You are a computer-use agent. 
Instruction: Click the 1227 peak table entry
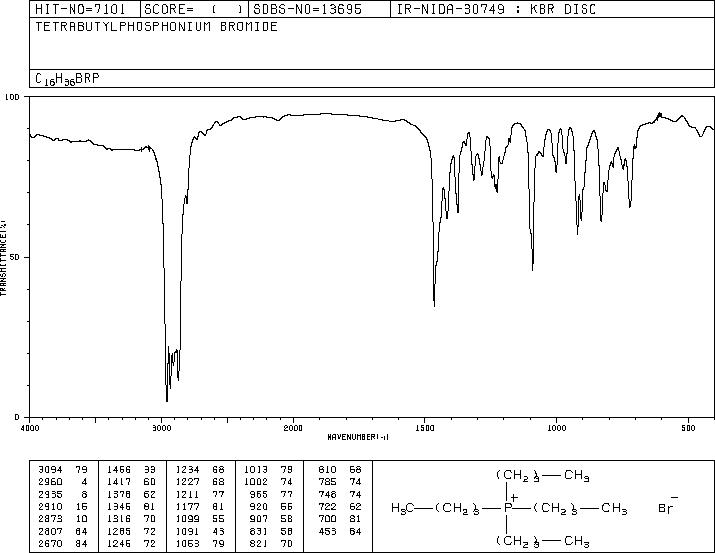tap(200, 482)
